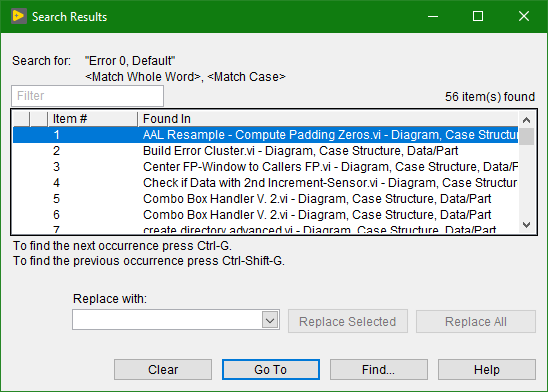This screenshot has width=548, height=392.
Task: Minimize the Search Results window
Action: (x=433, y=16)
